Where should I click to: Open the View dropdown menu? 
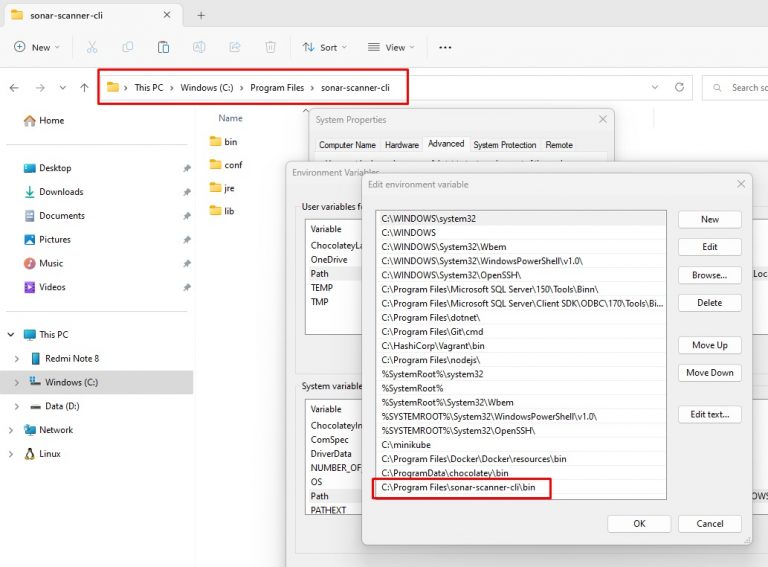point(391,47)
